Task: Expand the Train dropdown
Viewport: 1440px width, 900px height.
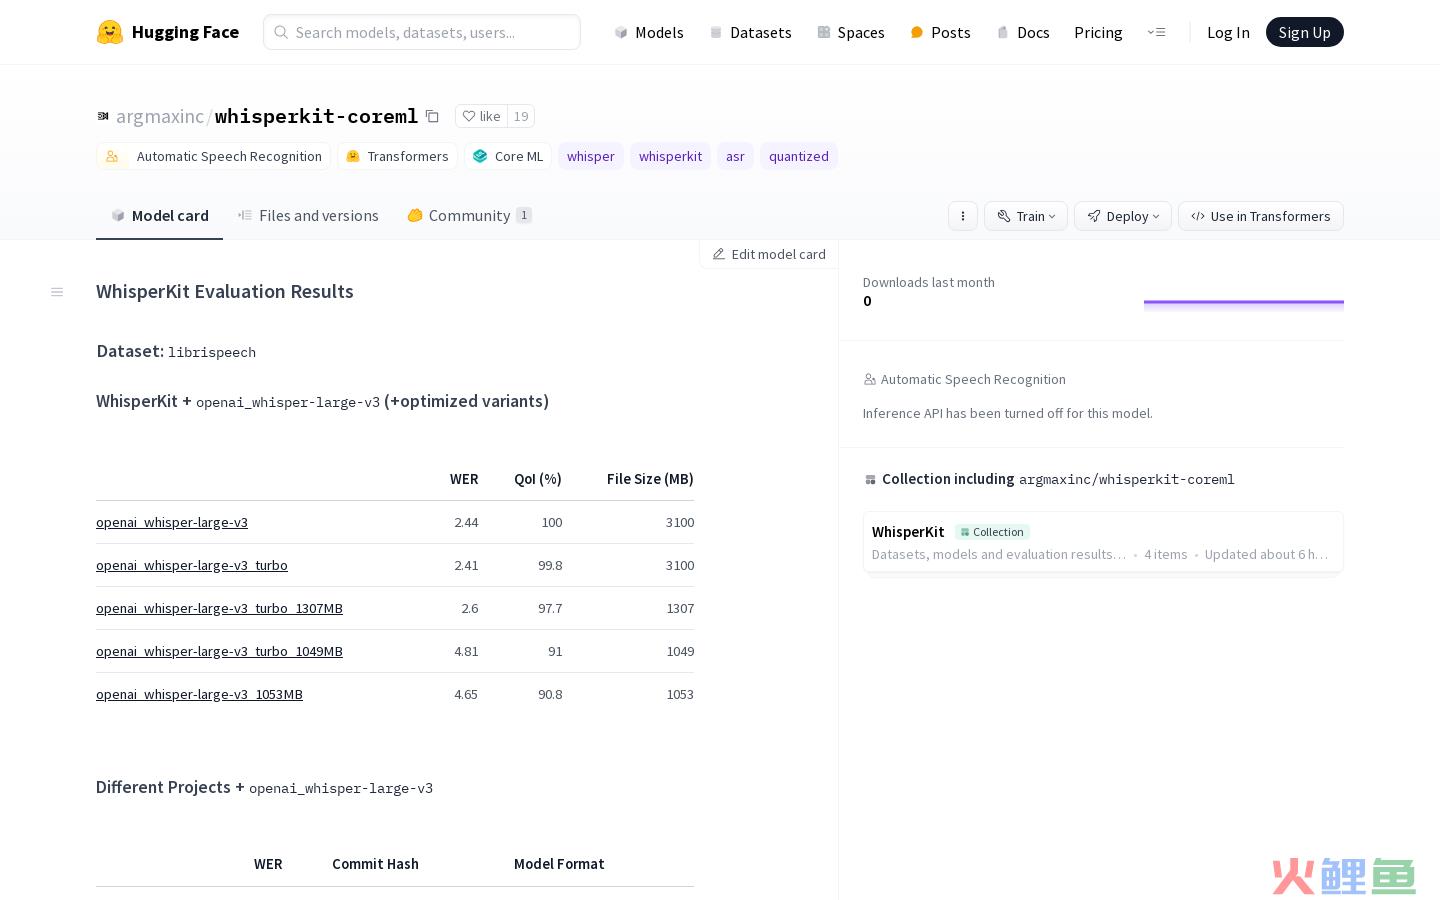Action: pos(1026,216)
